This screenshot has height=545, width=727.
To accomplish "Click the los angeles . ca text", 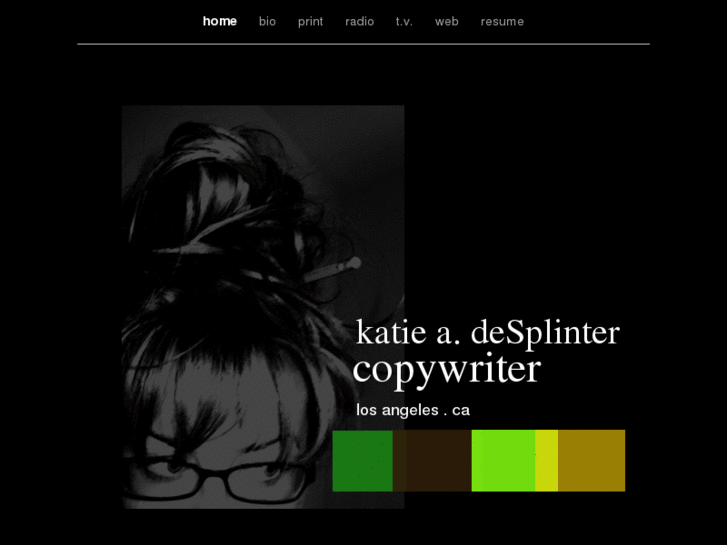I will coord(412,410).
